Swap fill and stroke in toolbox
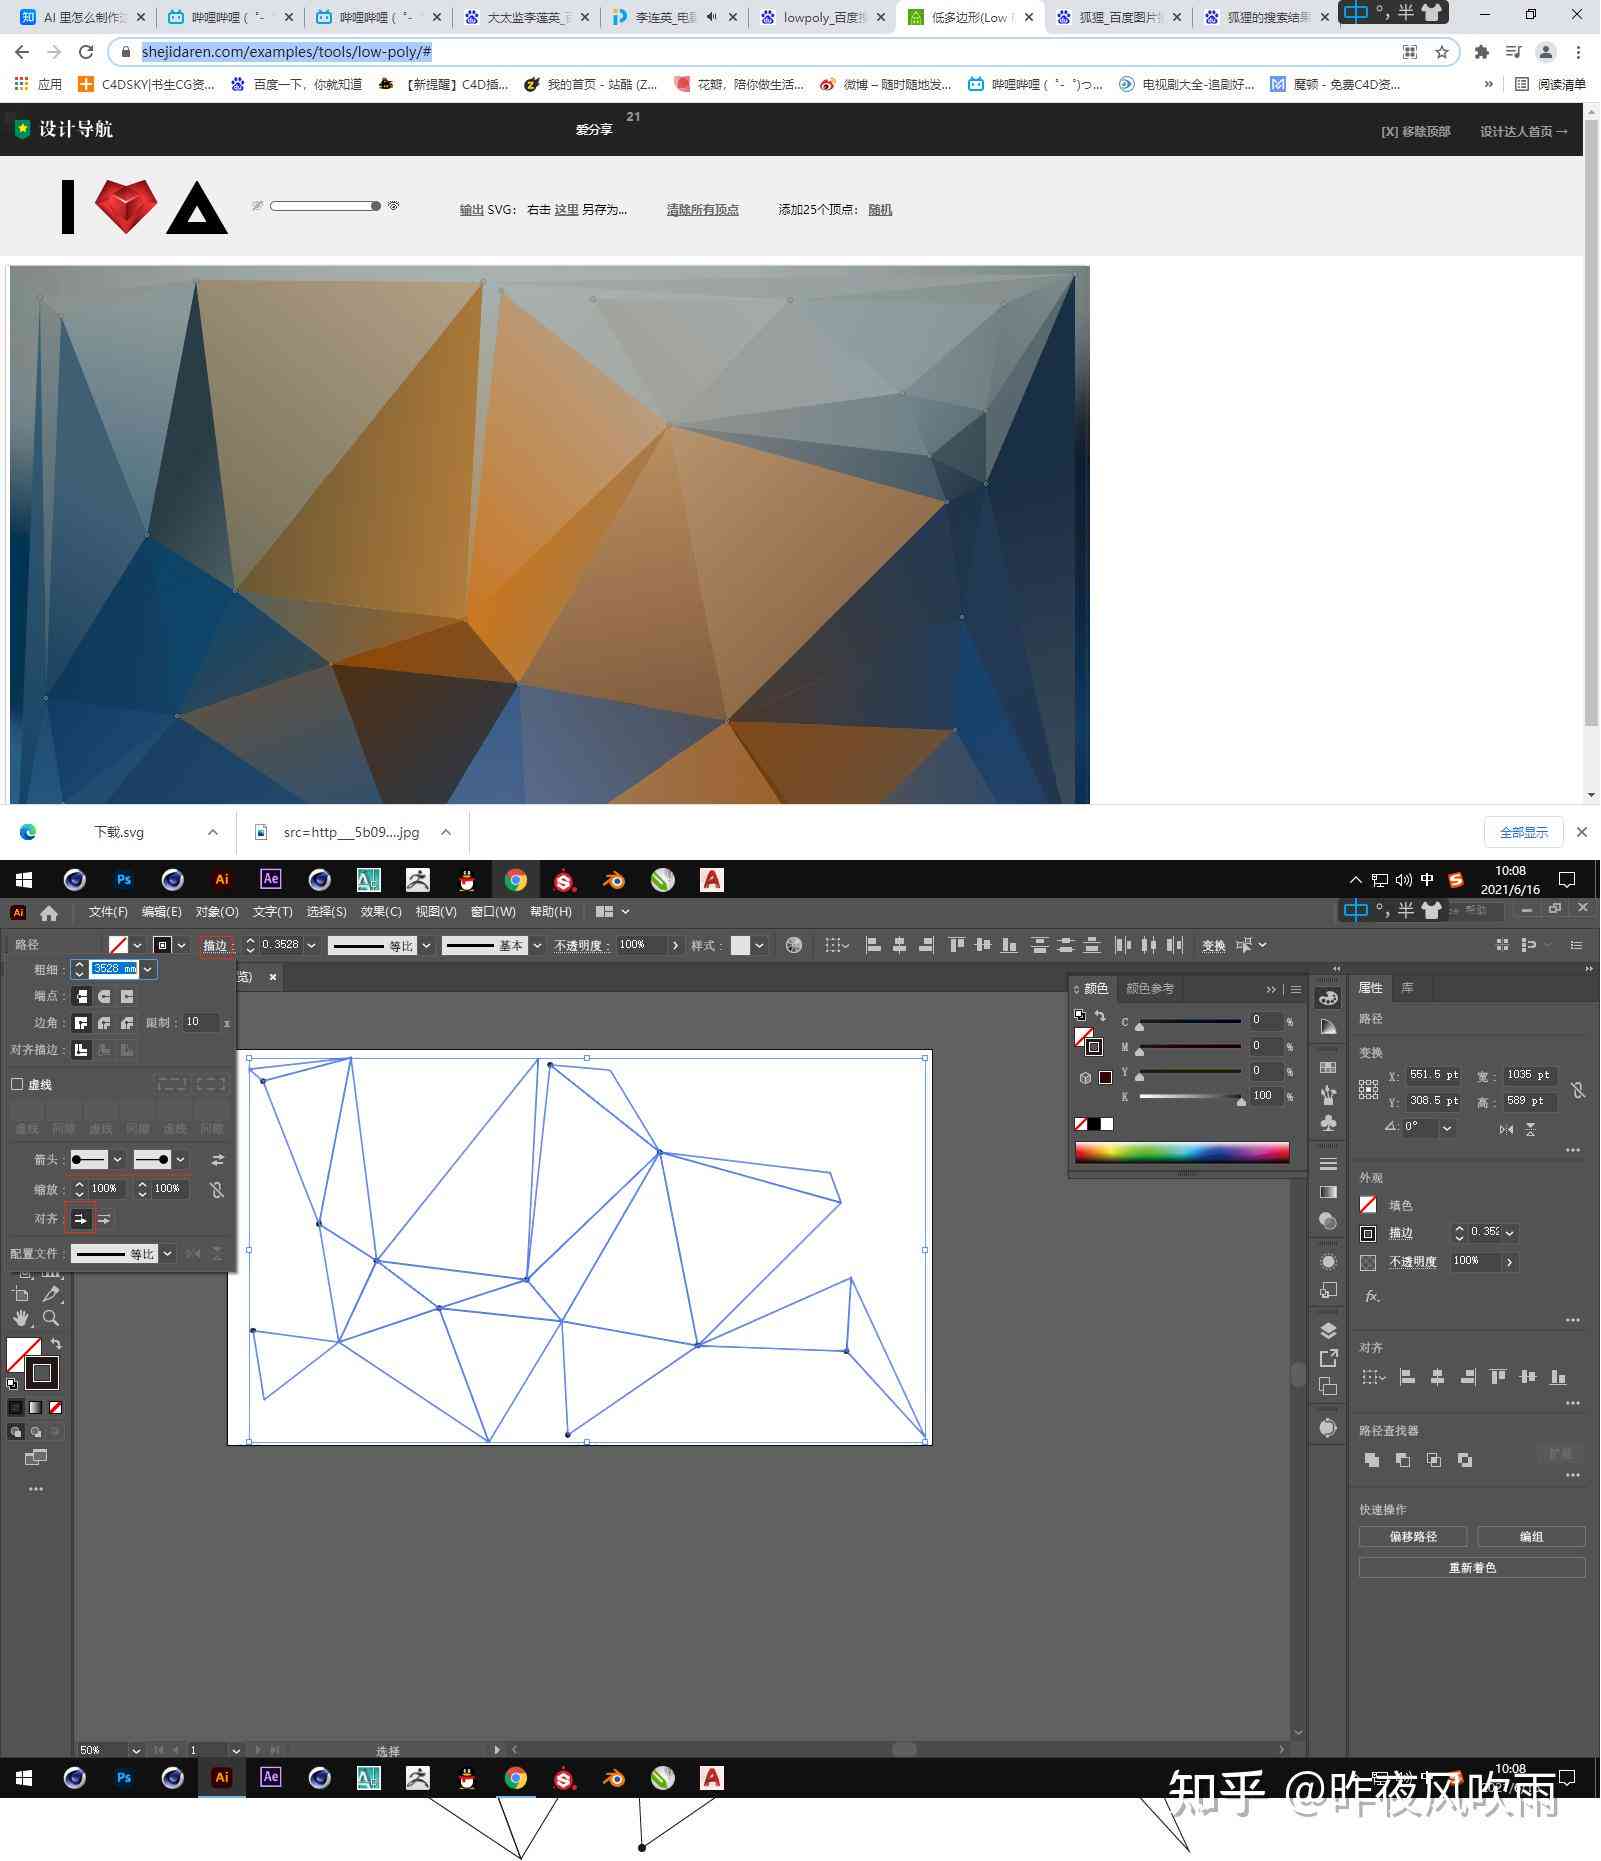1601x1861 pixels. coord(56,1344)
